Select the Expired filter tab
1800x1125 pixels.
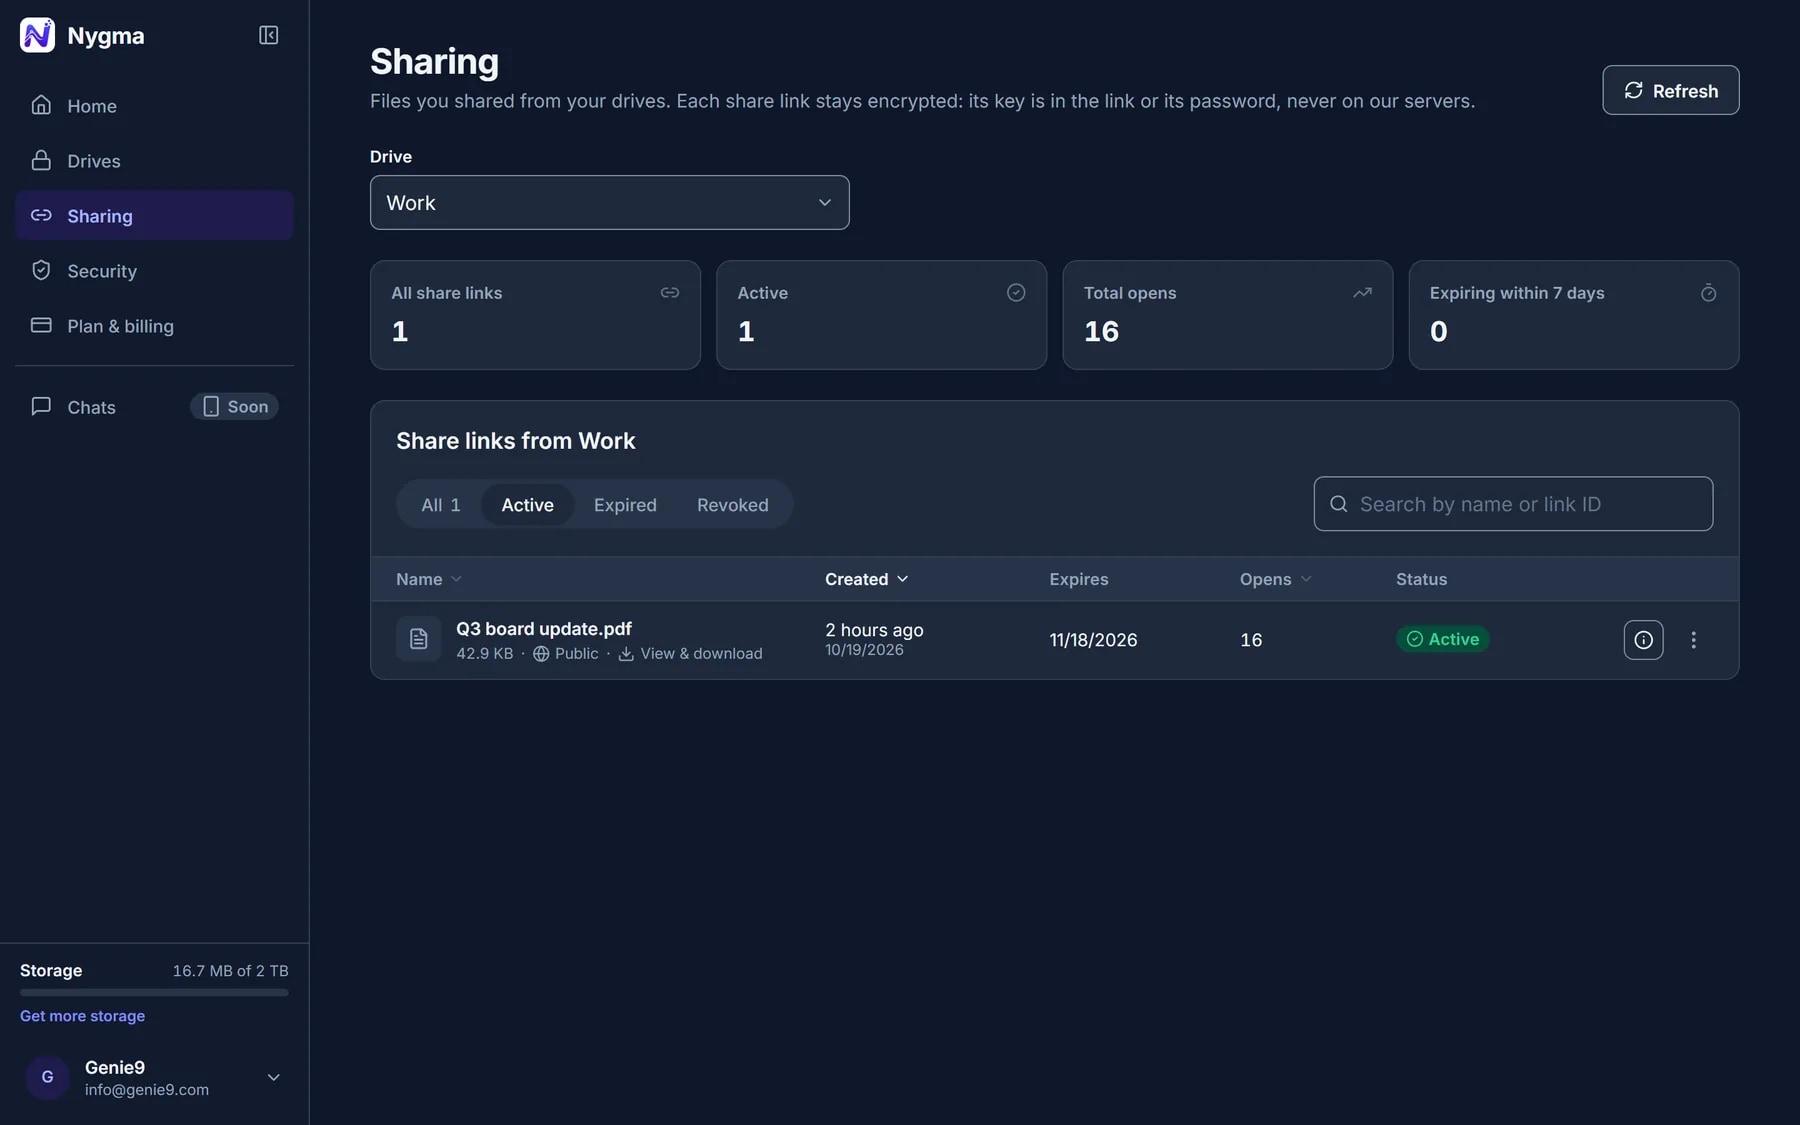(x=625, y=505)
